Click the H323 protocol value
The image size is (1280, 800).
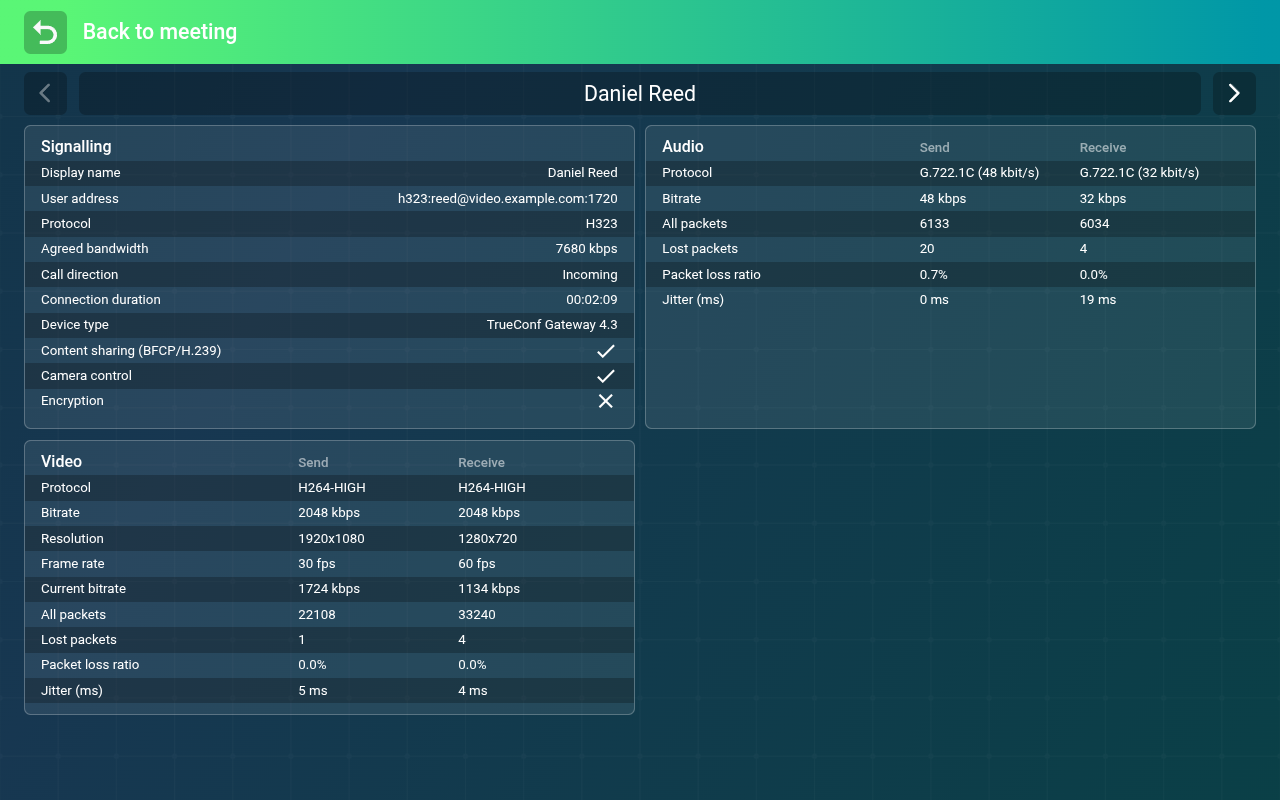602,224
